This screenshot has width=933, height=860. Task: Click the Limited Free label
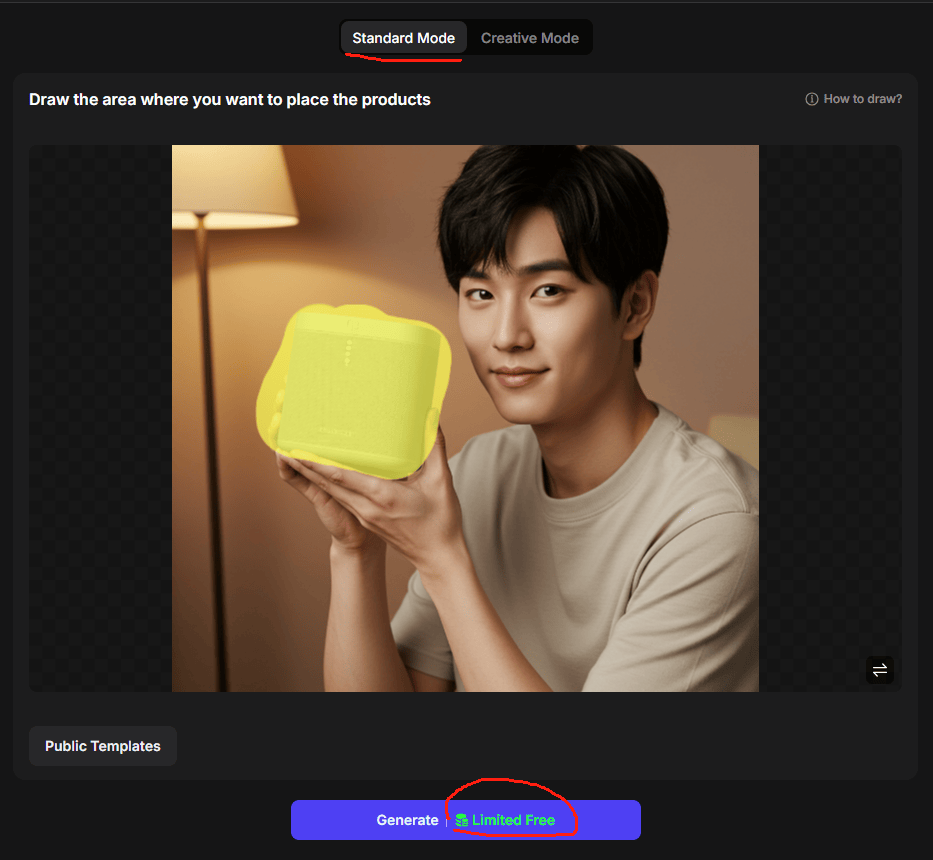(x=514, y=820)
